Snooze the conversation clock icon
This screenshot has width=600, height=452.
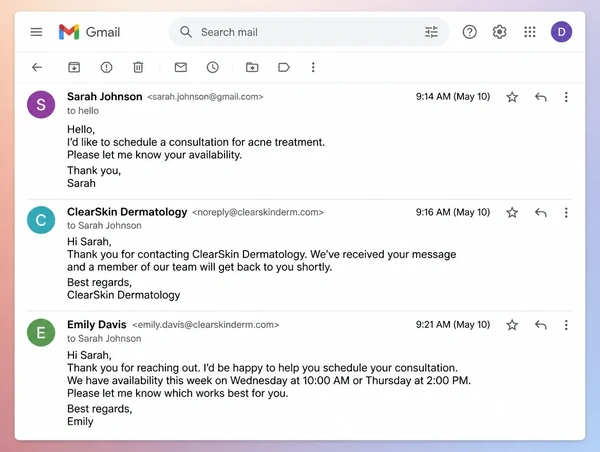tap(213, 67)
